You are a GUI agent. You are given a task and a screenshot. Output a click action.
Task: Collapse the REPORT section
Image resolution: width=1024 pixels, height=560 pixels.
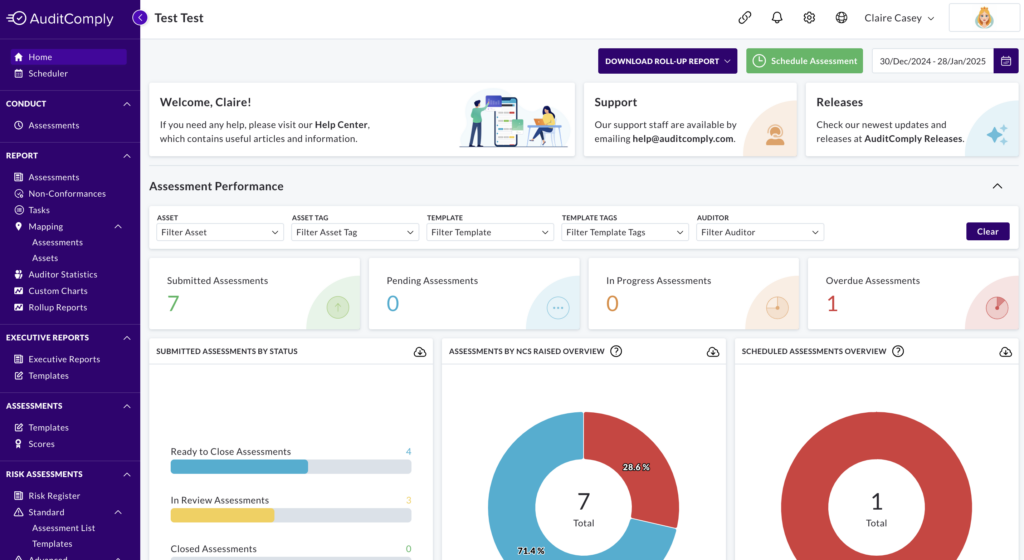click(x=127, y=155)
